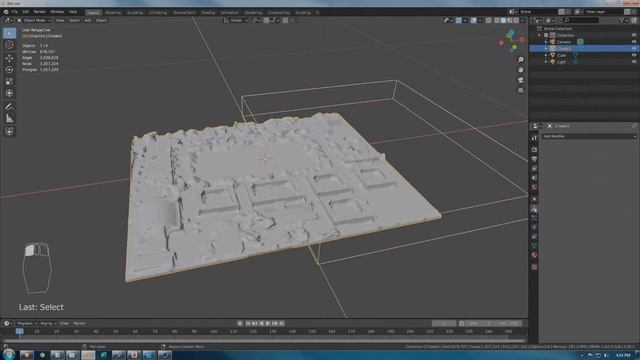Open the Render menu
The width and height of the screenshot is (640, 360).
40,12
